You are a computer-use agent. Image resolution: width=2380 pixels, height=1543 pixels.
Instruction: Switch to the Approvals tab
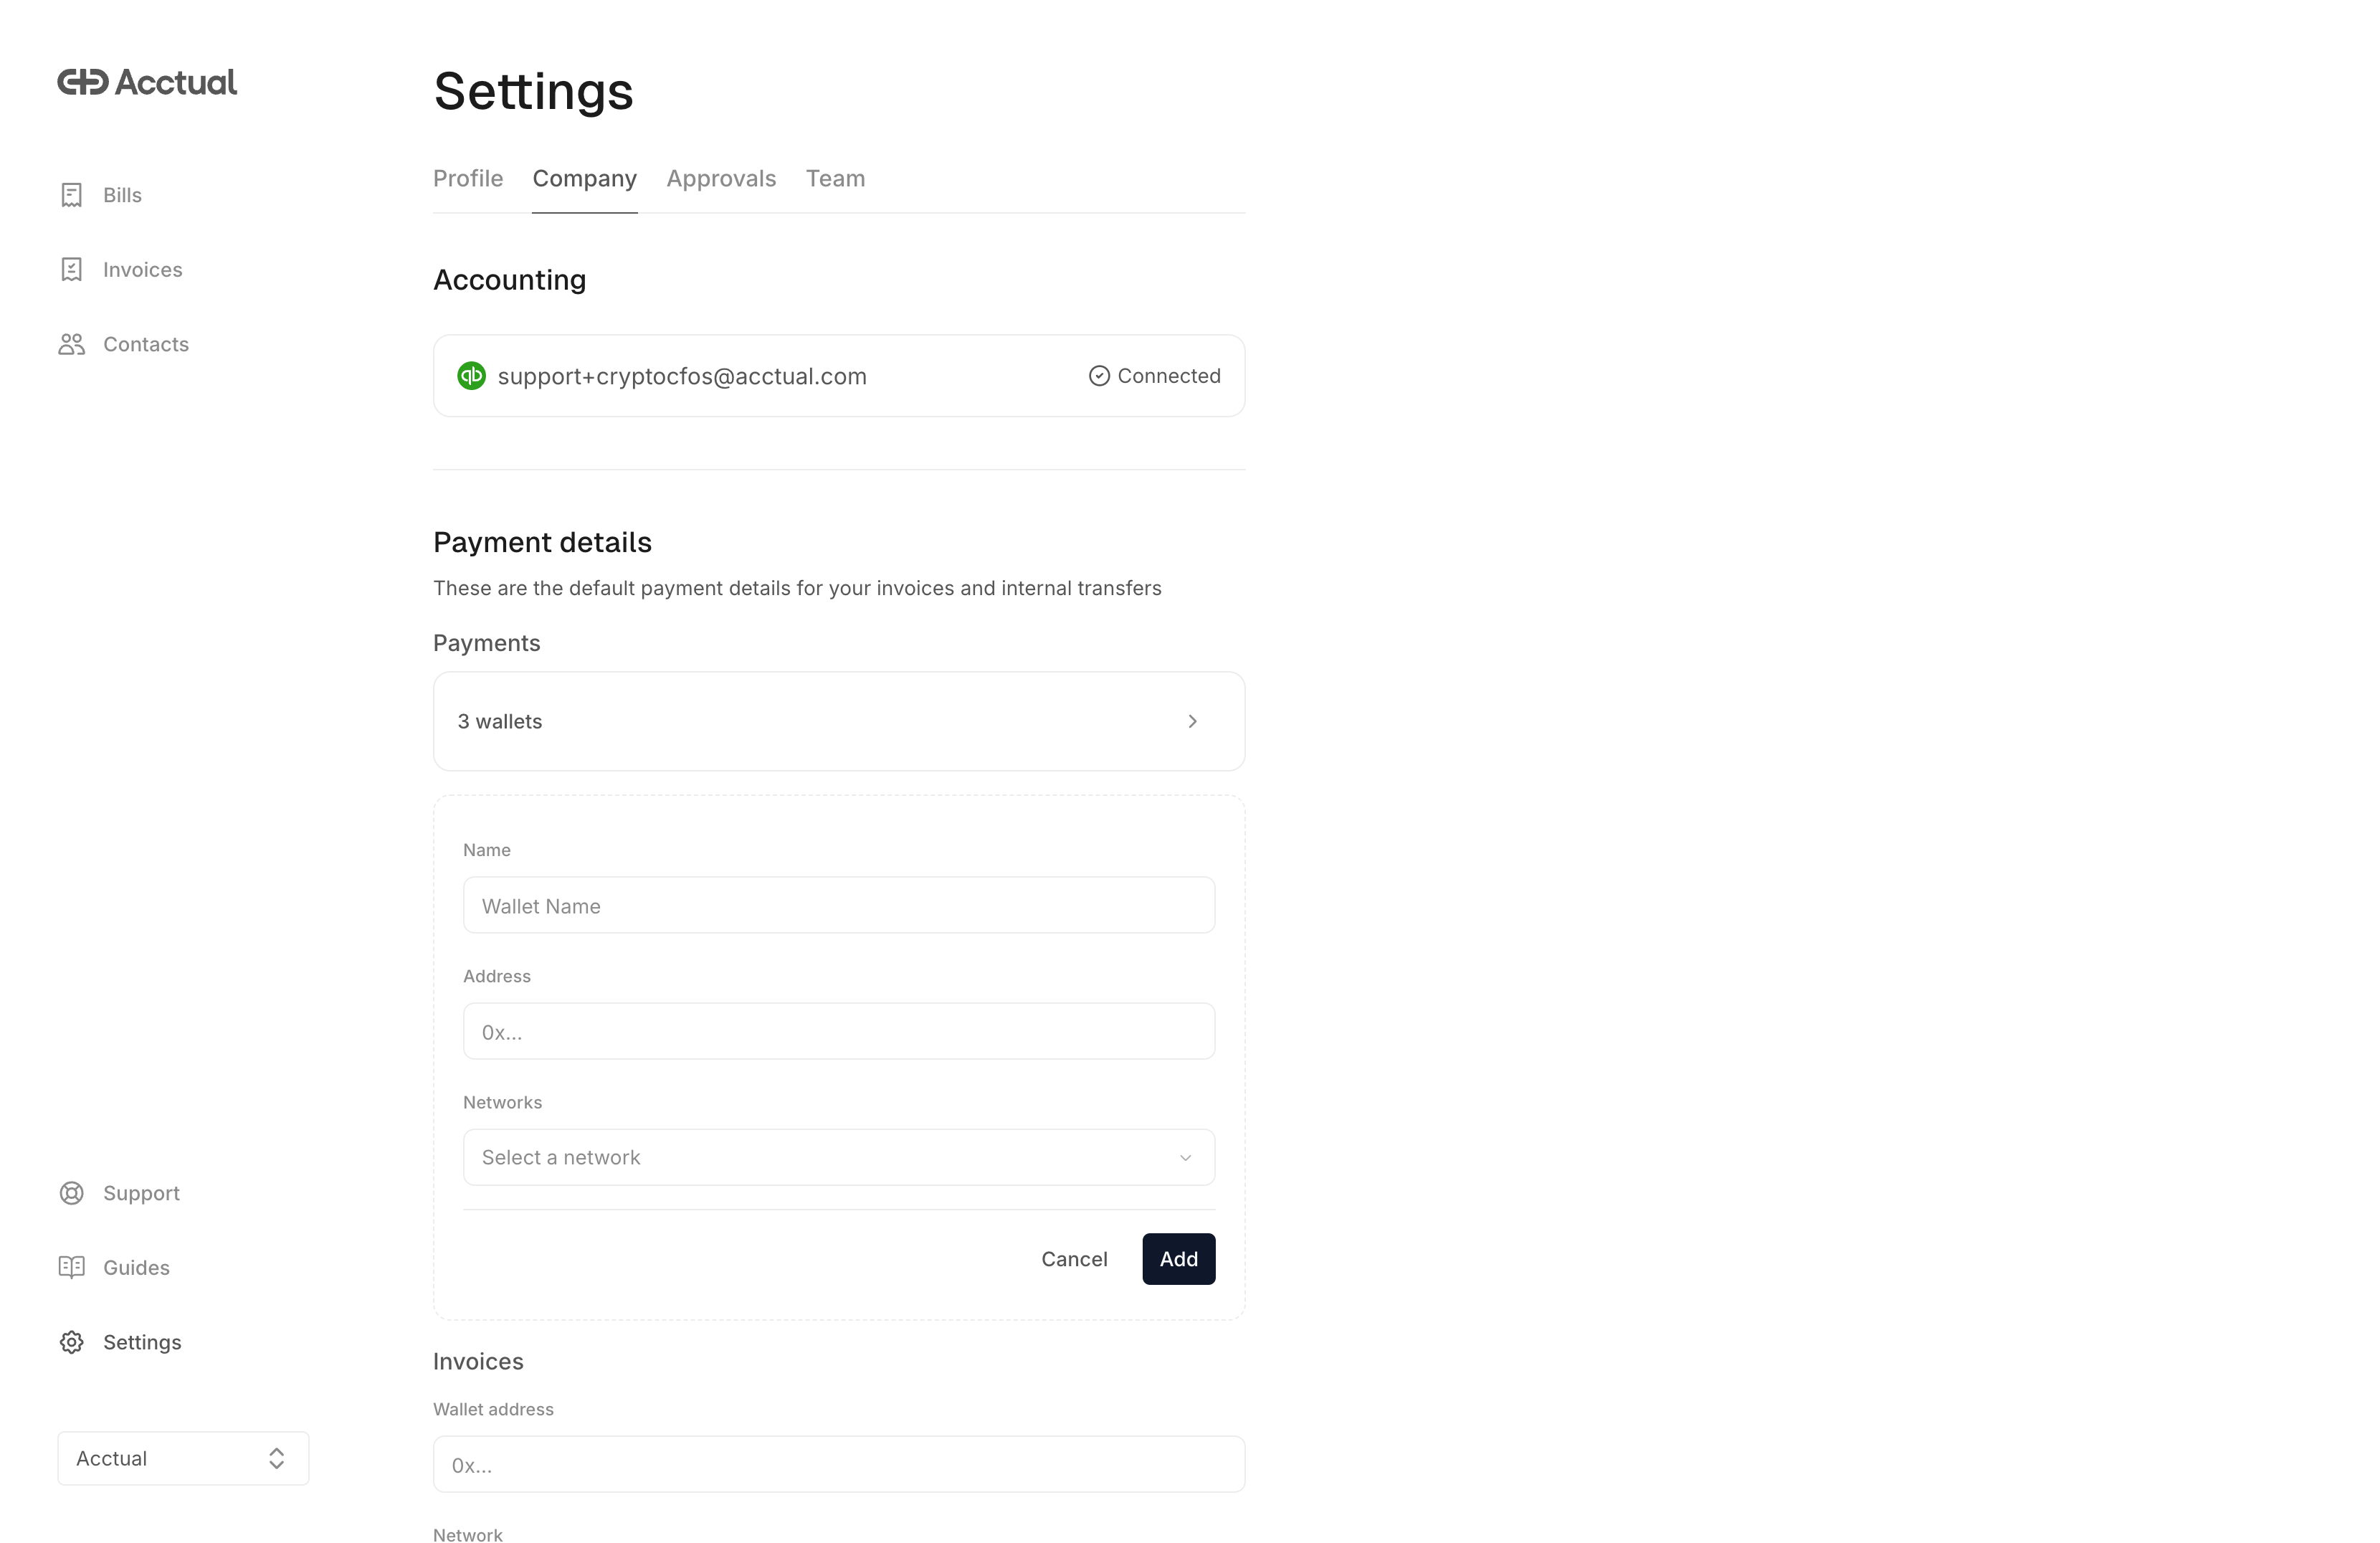721,179
